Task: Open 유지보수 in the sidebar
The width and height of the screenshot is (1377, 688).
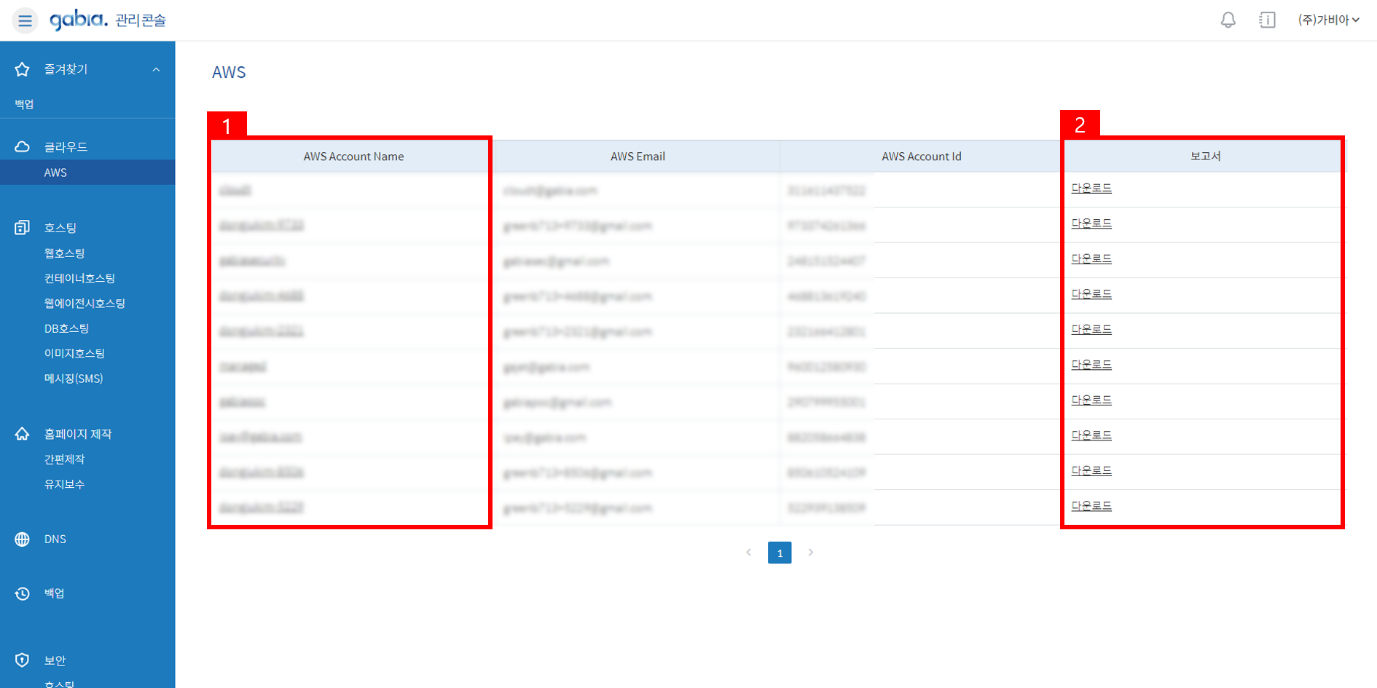Action: coord(64,484)
